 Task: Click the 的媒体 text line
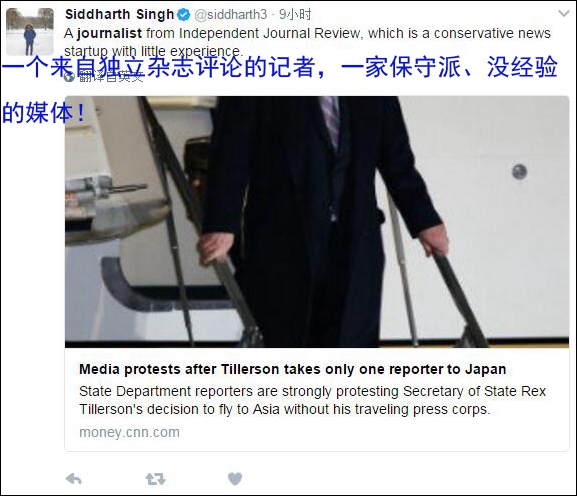coord(43,113)
